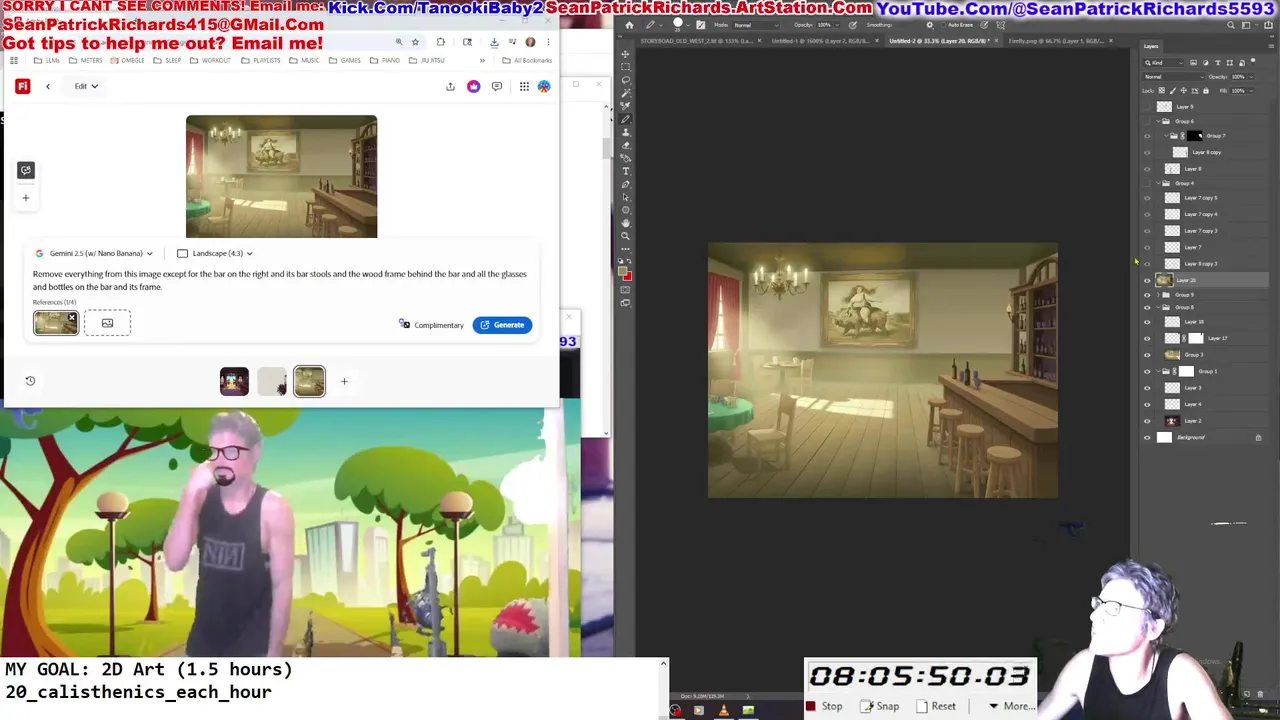Select the Hand tool
This screenshot has width=1280, height=720.
(626, 223)
